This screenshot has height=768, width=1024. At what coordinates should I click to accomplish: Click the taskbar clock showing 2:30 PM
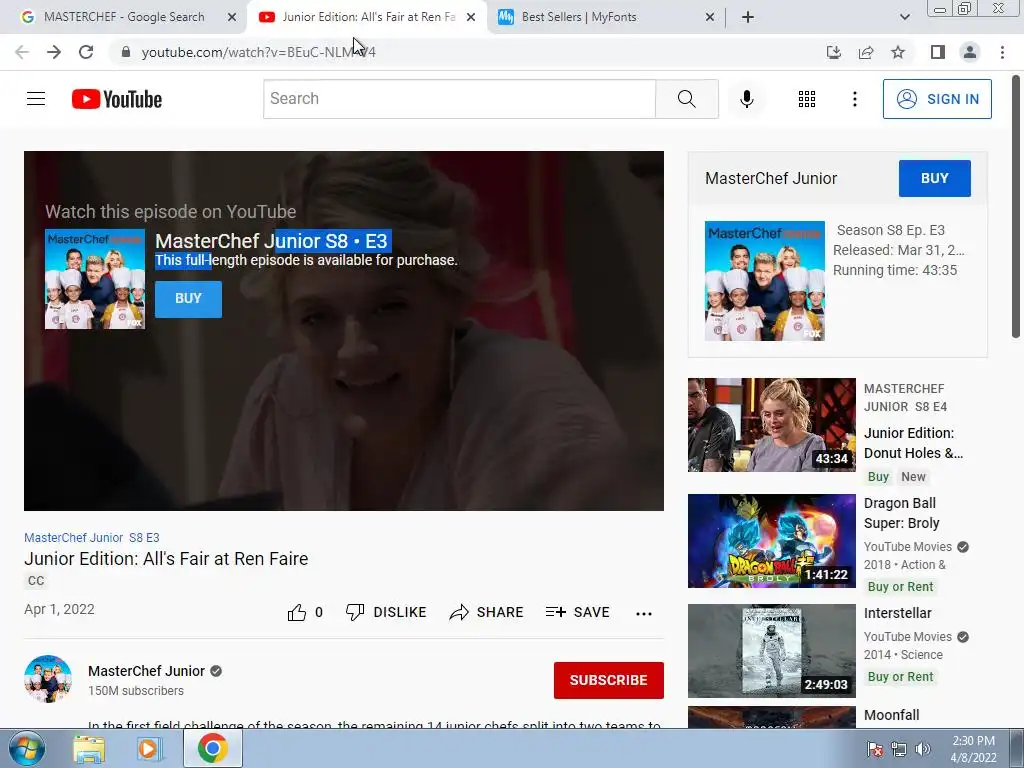click(973, 749)
